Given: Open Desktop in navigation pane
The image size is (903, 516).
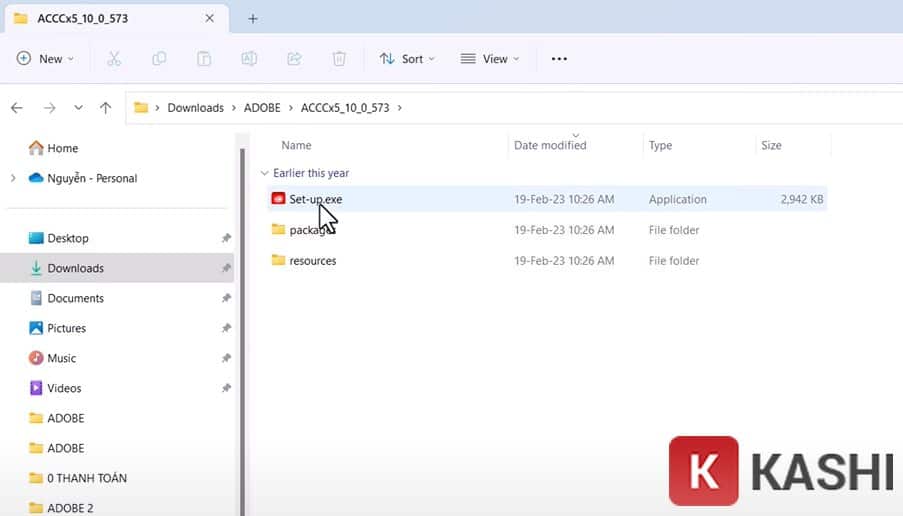Looking at the screenshot, I should [68, 238].
